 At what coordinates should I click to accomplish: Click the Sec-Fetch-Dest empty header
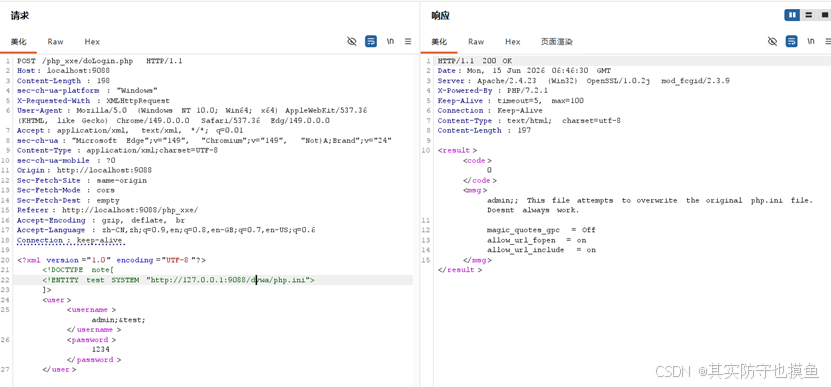coord(68,200)
